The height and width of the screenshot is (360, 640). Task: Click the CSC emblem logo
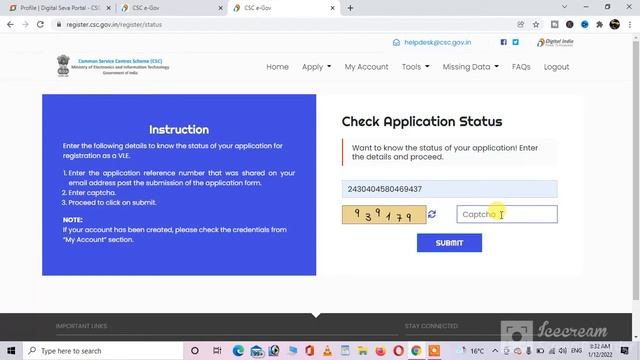tap(63, 65)
